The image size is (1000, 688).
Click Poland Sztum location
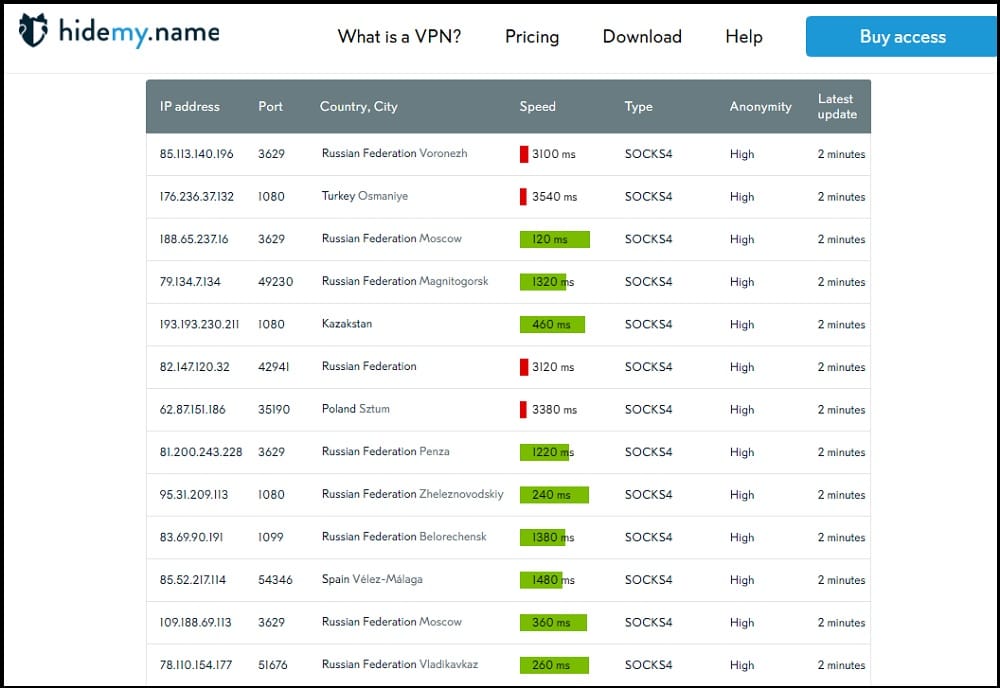click(355, 409)
